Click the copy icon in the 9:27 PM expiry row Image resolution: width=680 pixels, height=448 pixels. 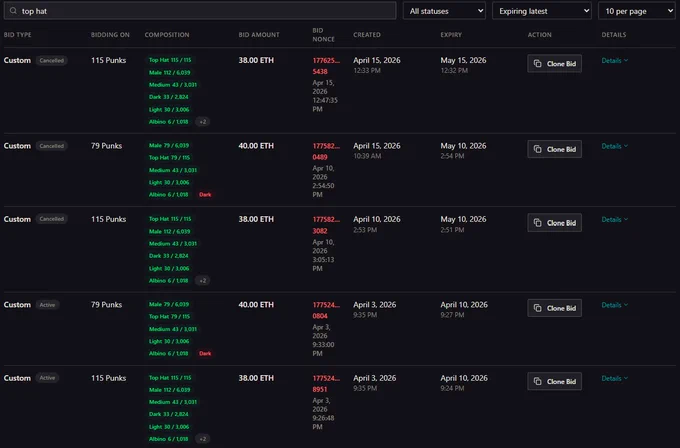click(538, 308)
